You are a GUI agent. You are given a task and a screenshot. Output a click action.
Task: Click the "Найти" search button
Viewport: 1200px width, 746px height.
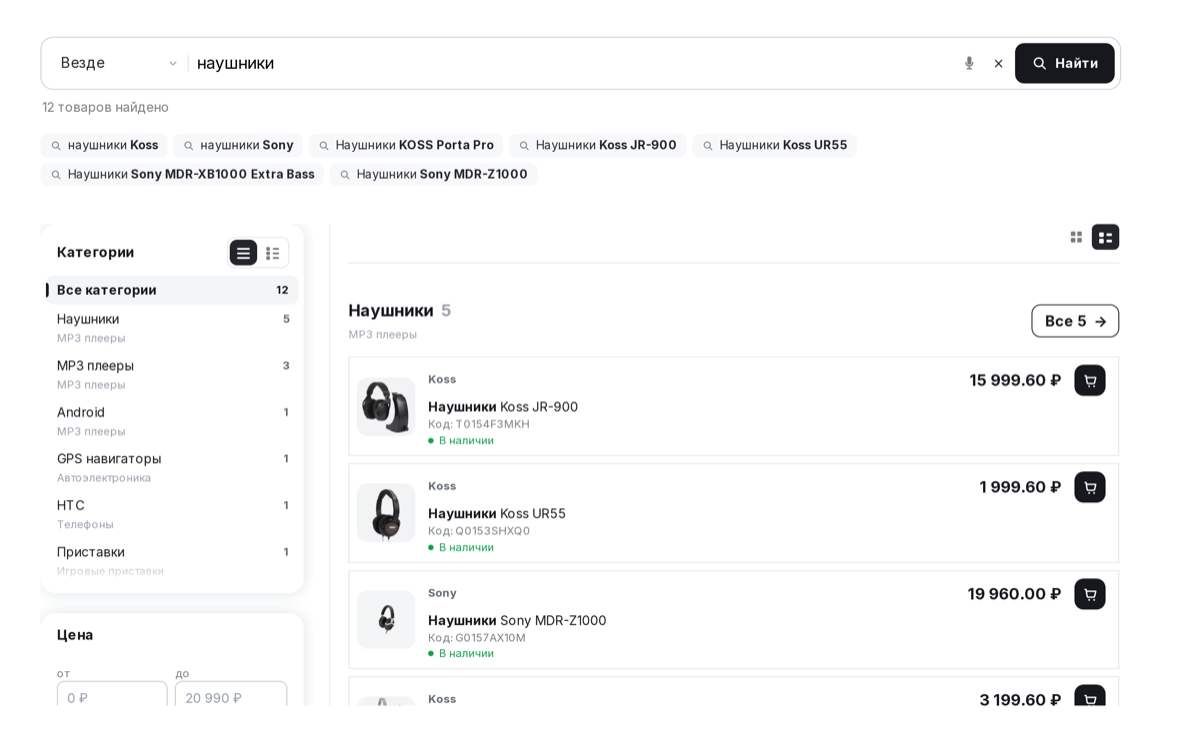(x=1065, y=63)
